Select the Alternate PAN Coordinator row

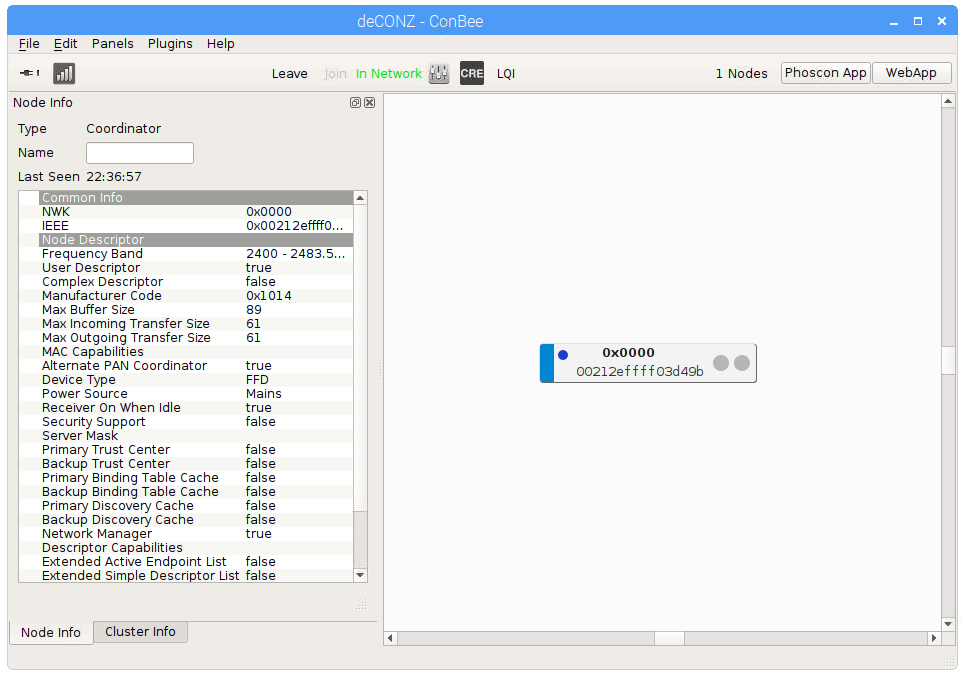(186, 365)
